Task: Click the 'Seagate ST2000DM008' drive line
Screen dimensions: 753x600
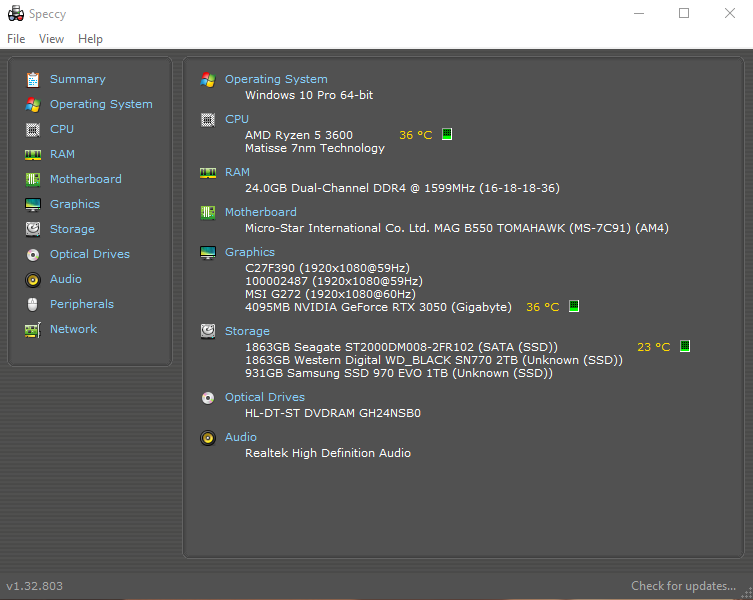Action: pos(401,347)
